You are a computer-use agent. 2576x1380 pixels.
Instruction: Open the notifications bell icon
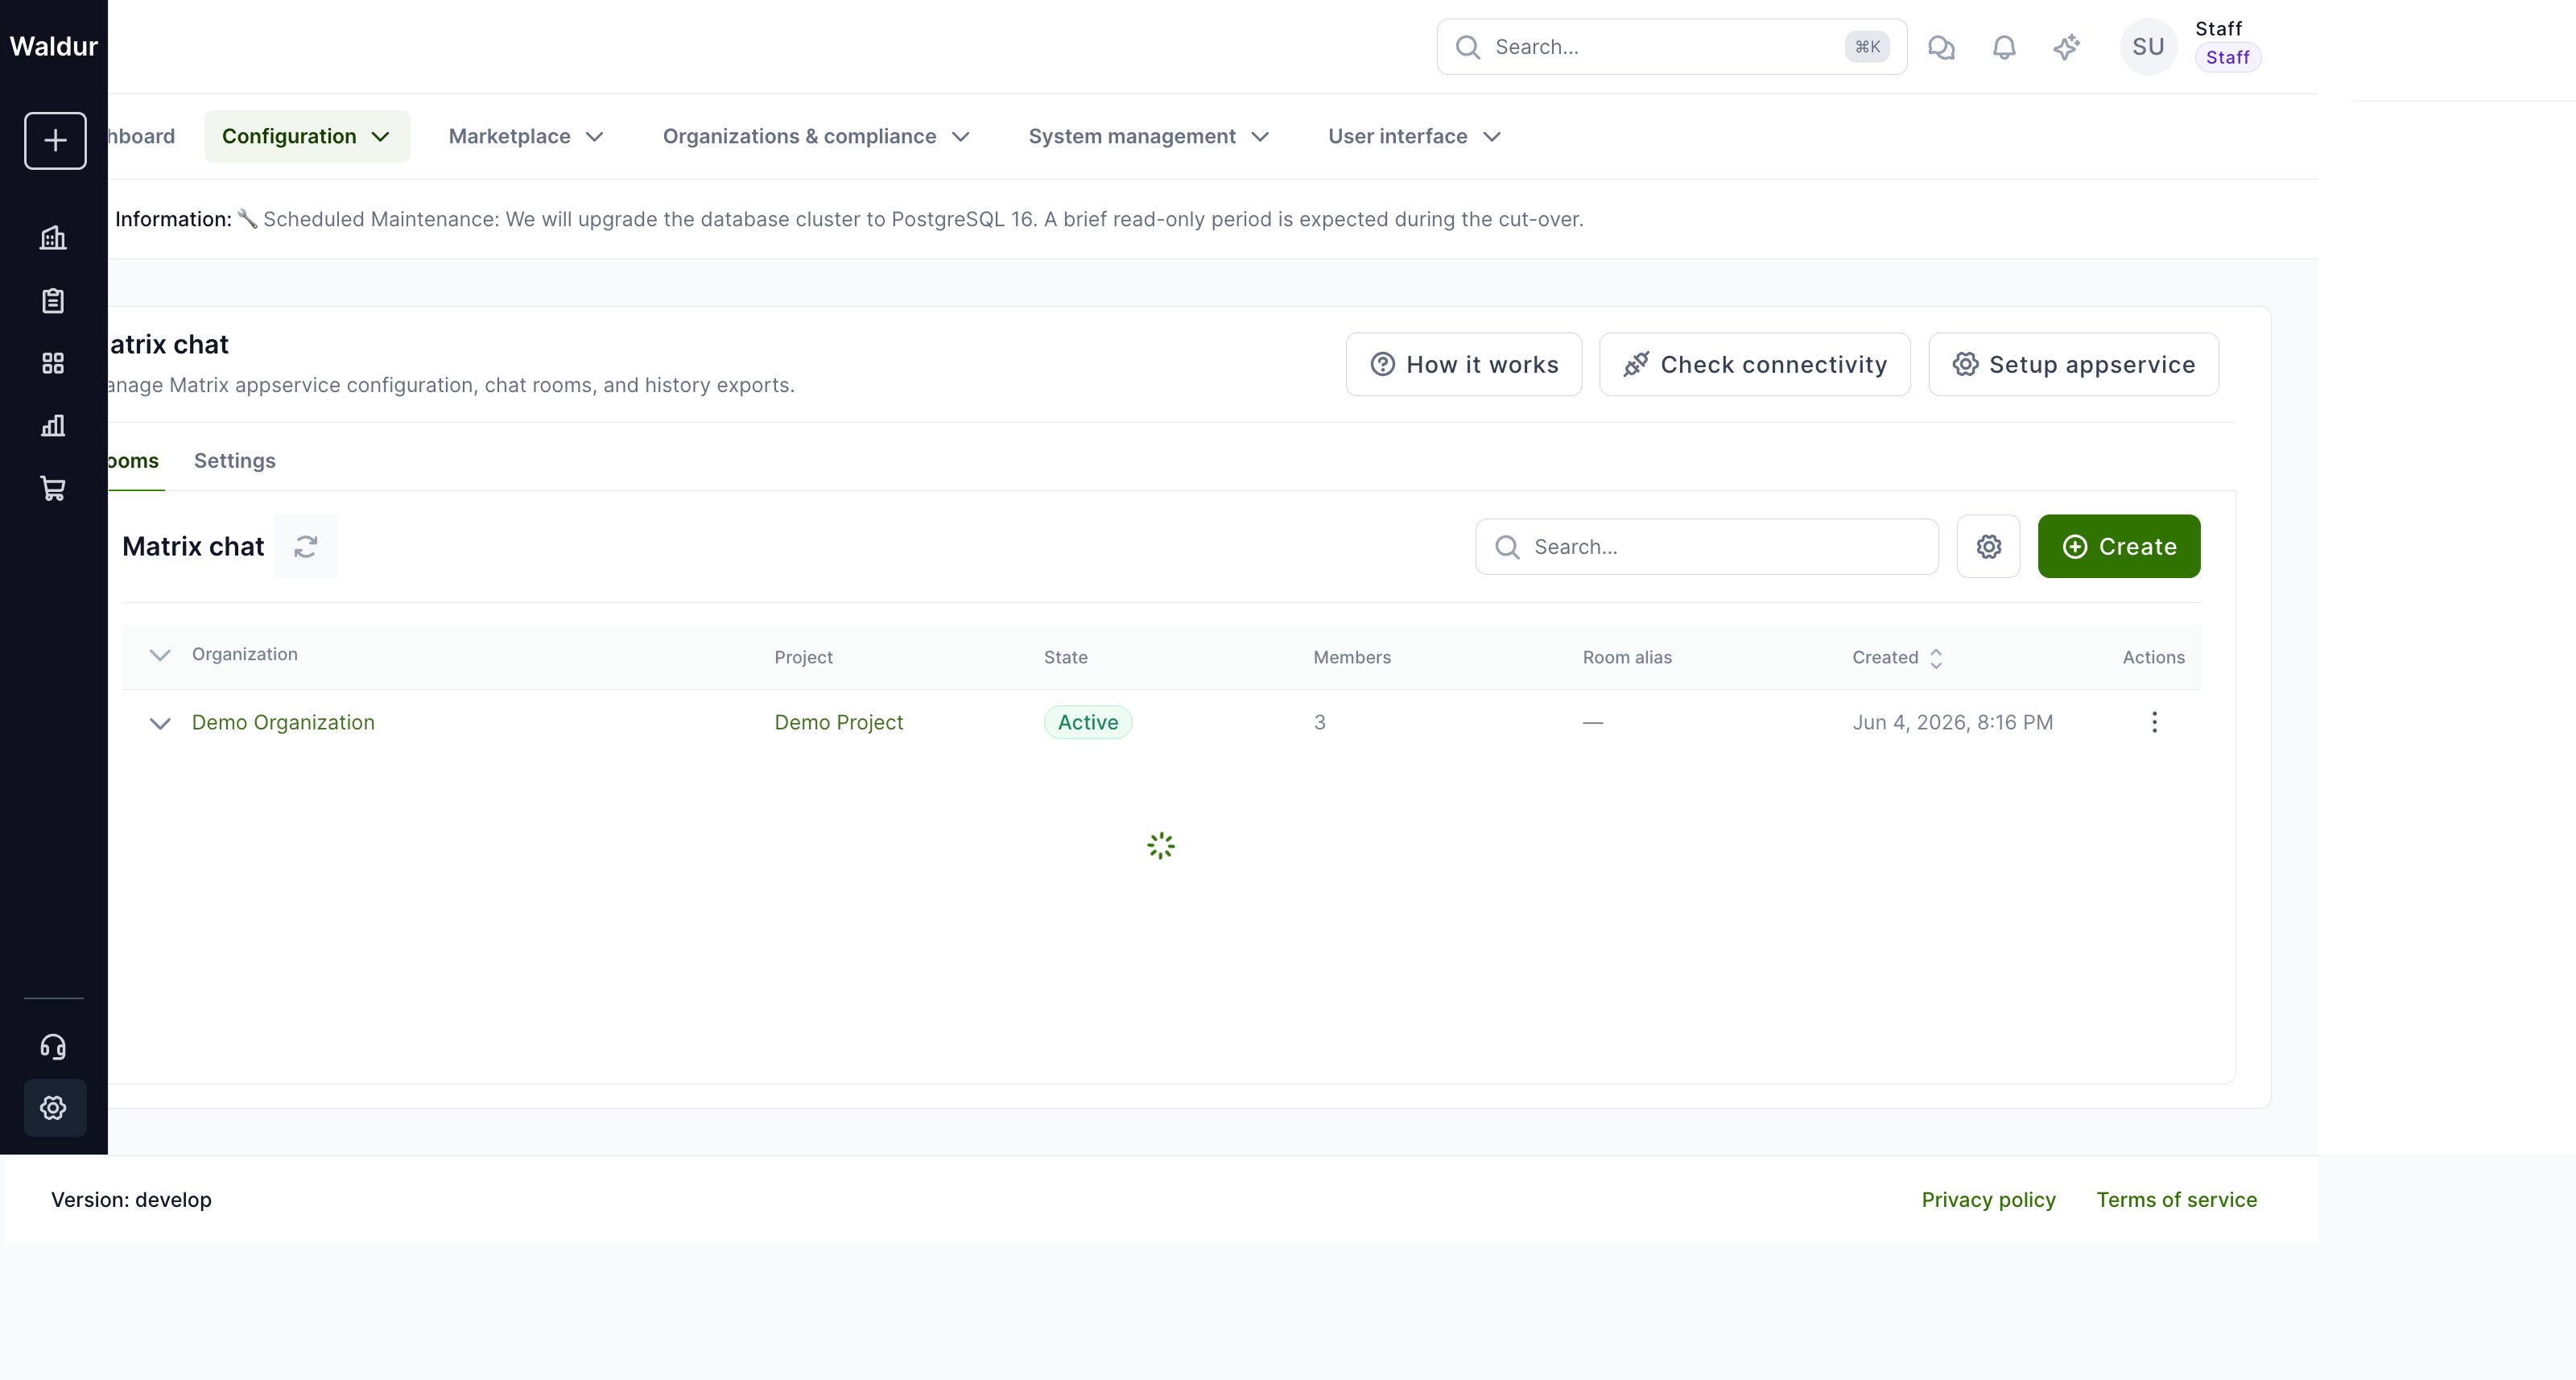tap(2004, 47)
